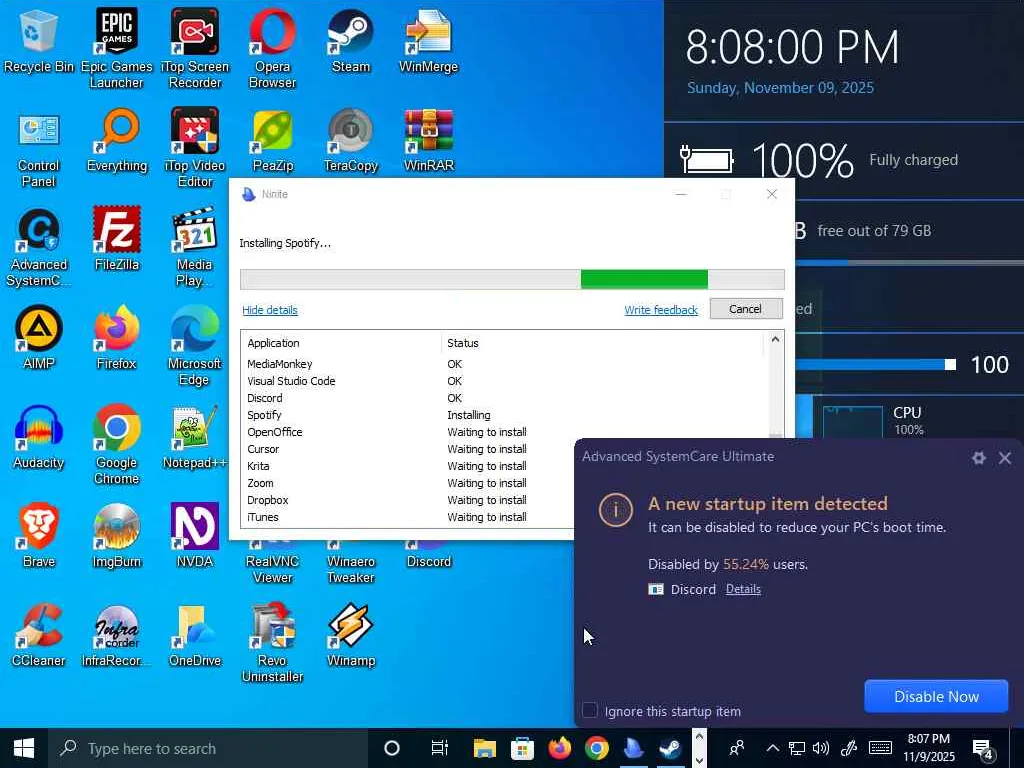Select the OpenOffice row in Ninite list
The width and height of the screenshot is (1024, 768).
tap(505, 432)
